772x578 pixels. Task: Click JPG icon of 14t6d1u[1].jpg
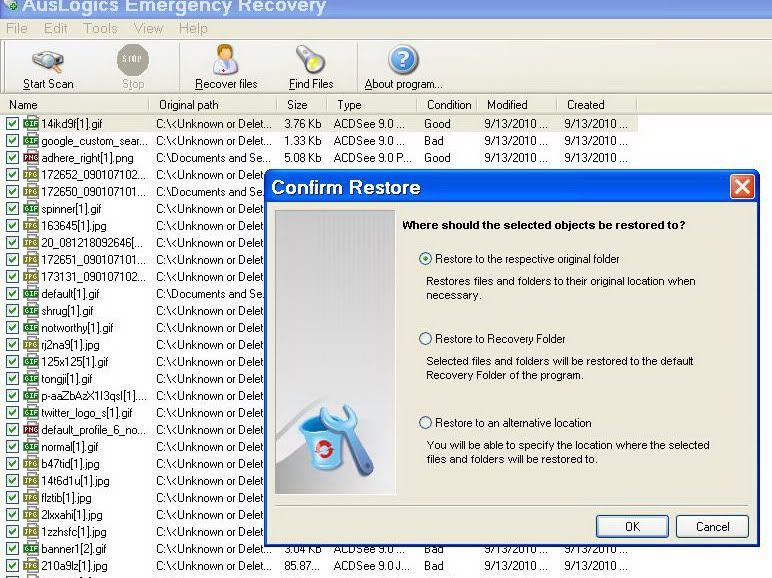(x=31, y=481)
